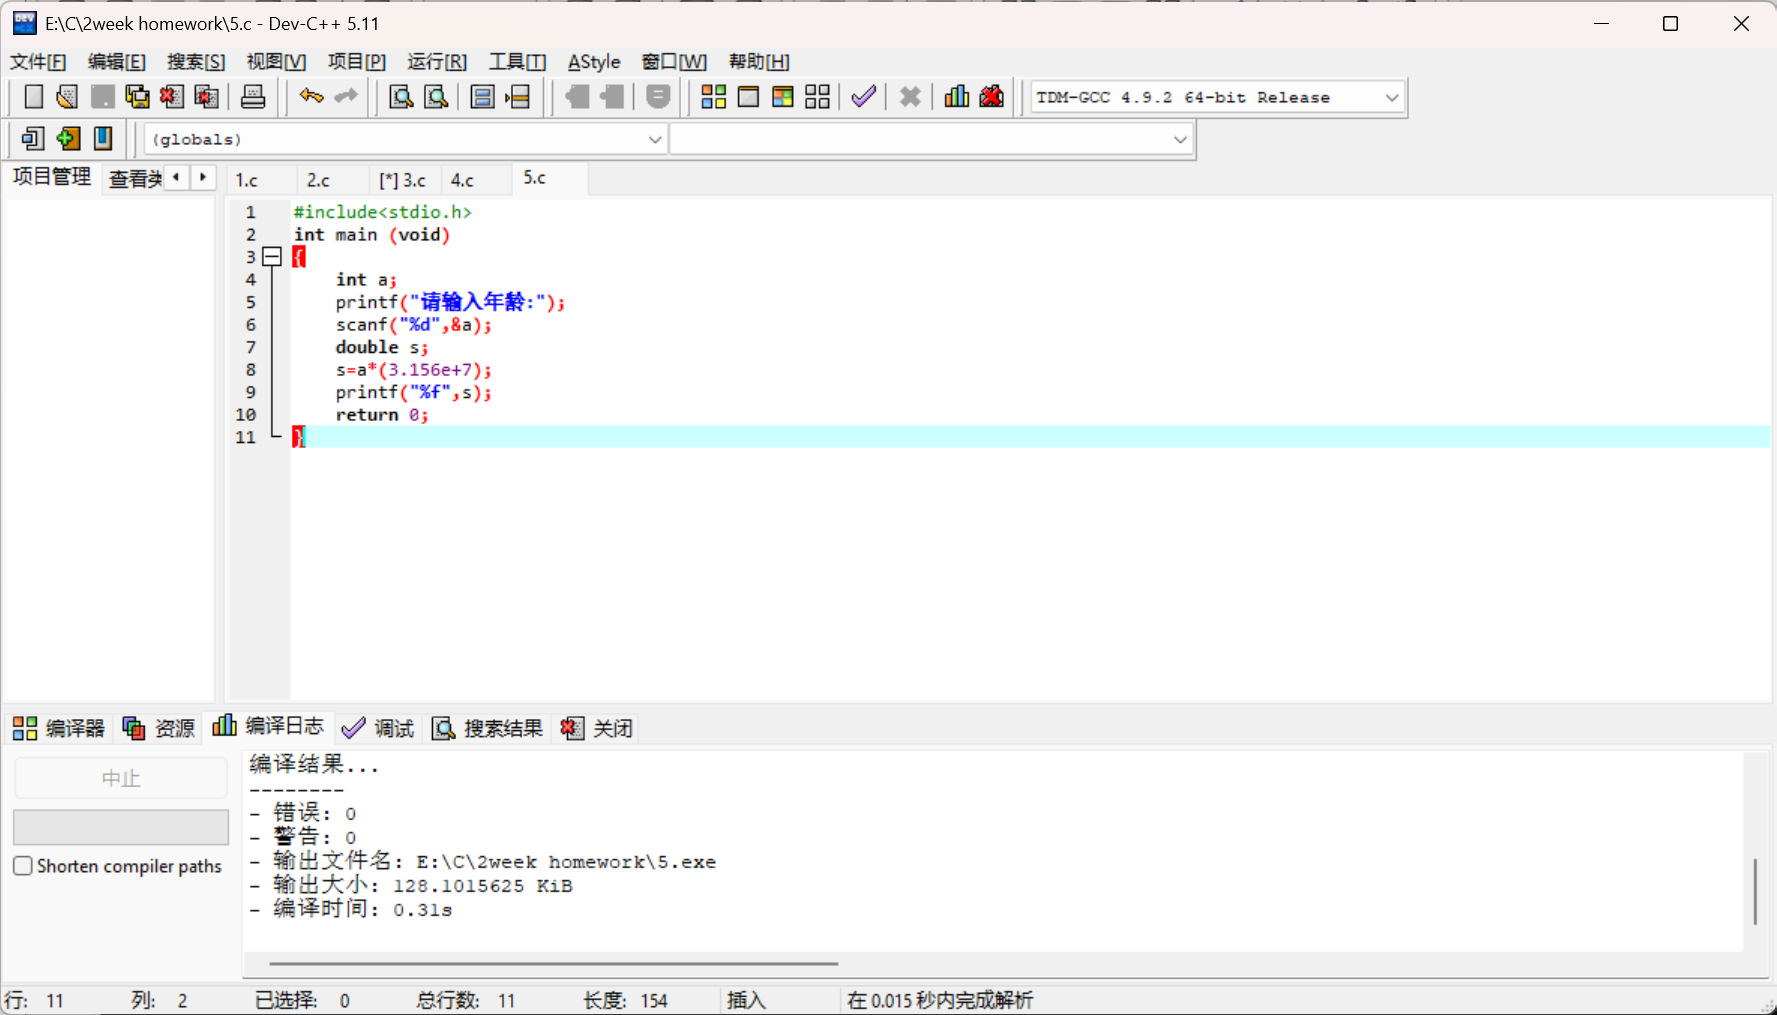Viewport: 1777px width, 1015px height.
Task: Click the Goto Bookmarks toolbar icon
Action: click(x=103, y=138)
